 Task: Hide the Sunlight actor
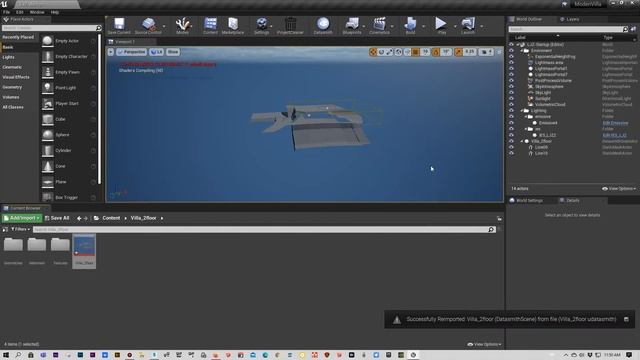click(511, 98)
